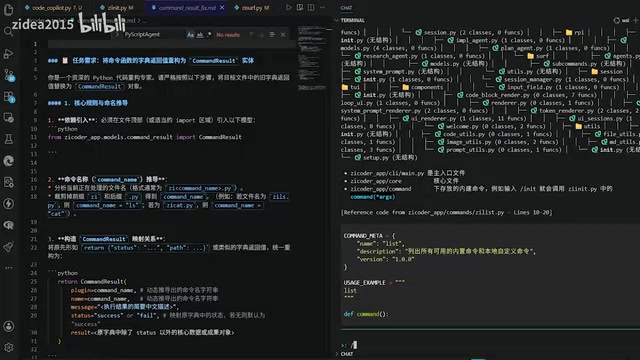The width and height of the screenshot is (640, 360).
Task: Click the terminal prompt input line
Action: click(x=490, y=345)
